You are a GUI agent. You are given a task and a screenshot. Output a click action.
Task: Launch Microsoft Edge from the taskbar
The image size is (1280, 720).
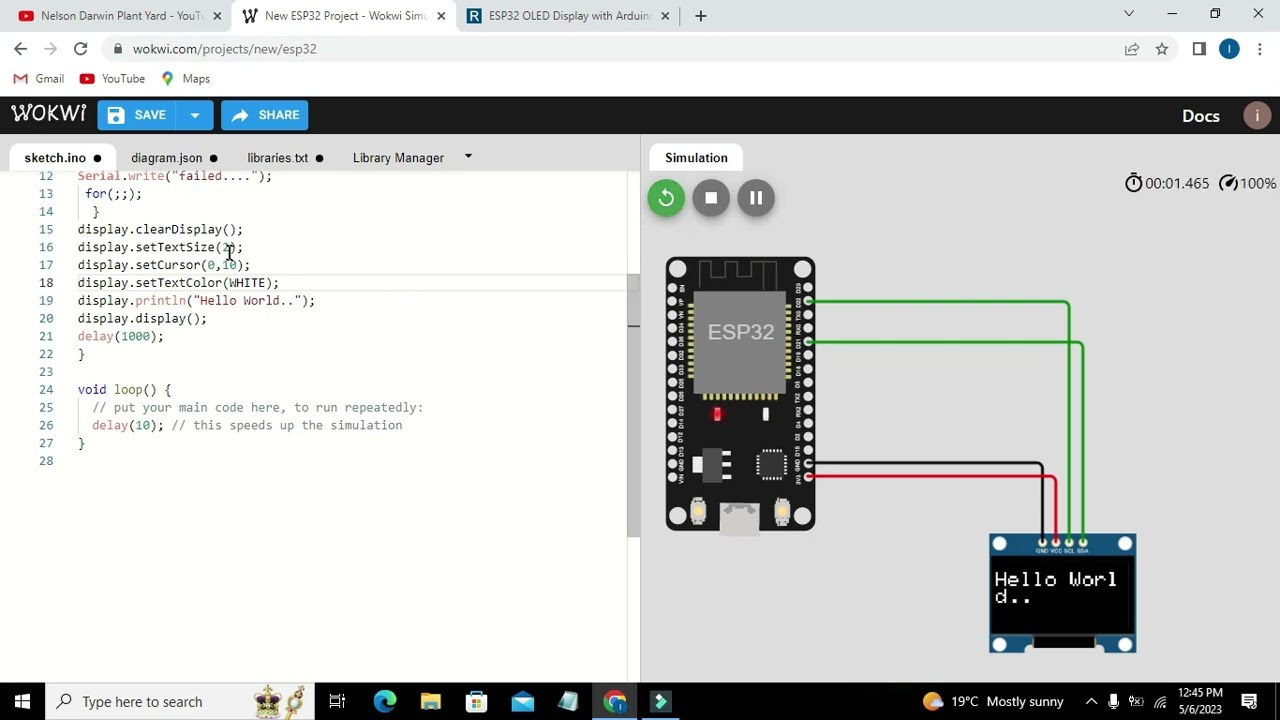point(384,701)
